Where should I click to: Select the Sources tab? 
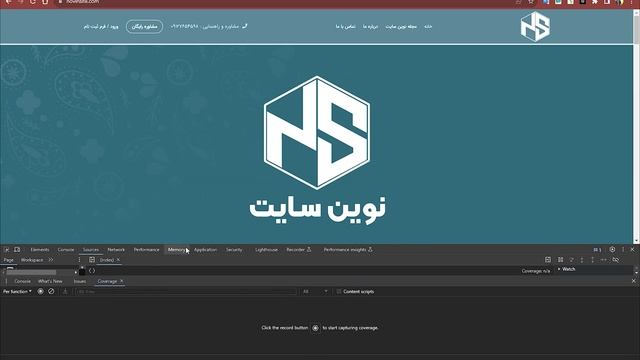(91, 250)
